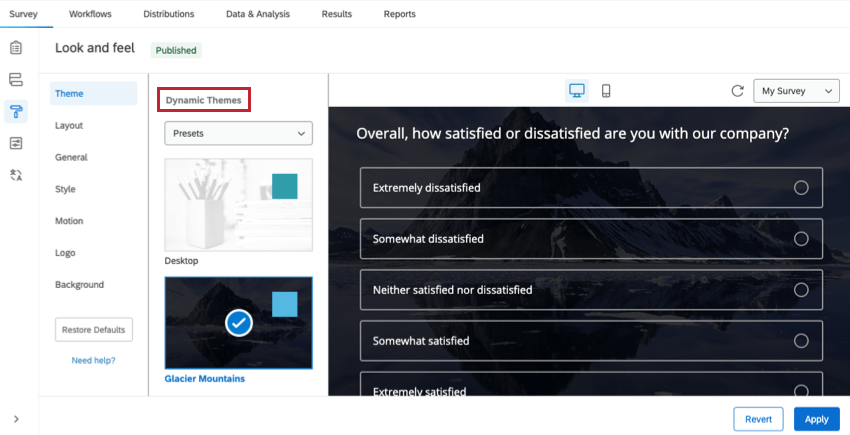Open the survey options sliders icon
850x435 pixels.
click(x=16, y=143)
